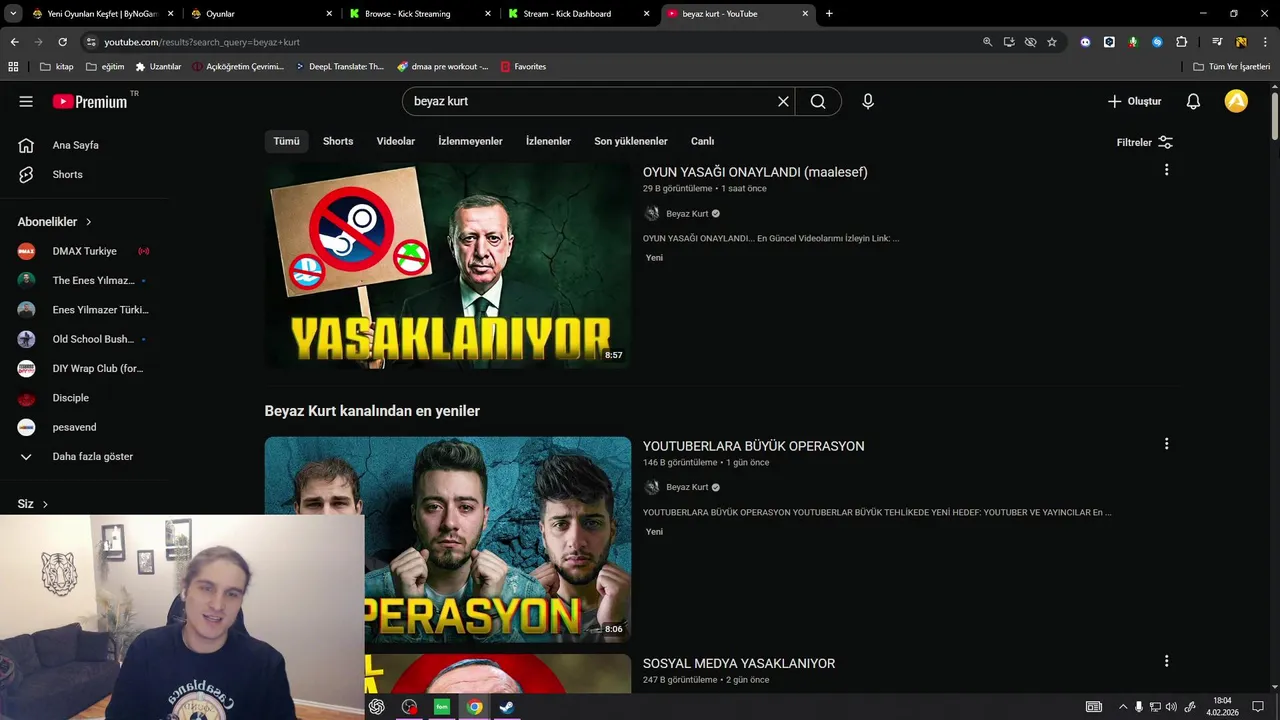This screenshot has height=720, width=1280.
Task: Select the İzlenenler filter chip
Action: [x=548, y=141]
